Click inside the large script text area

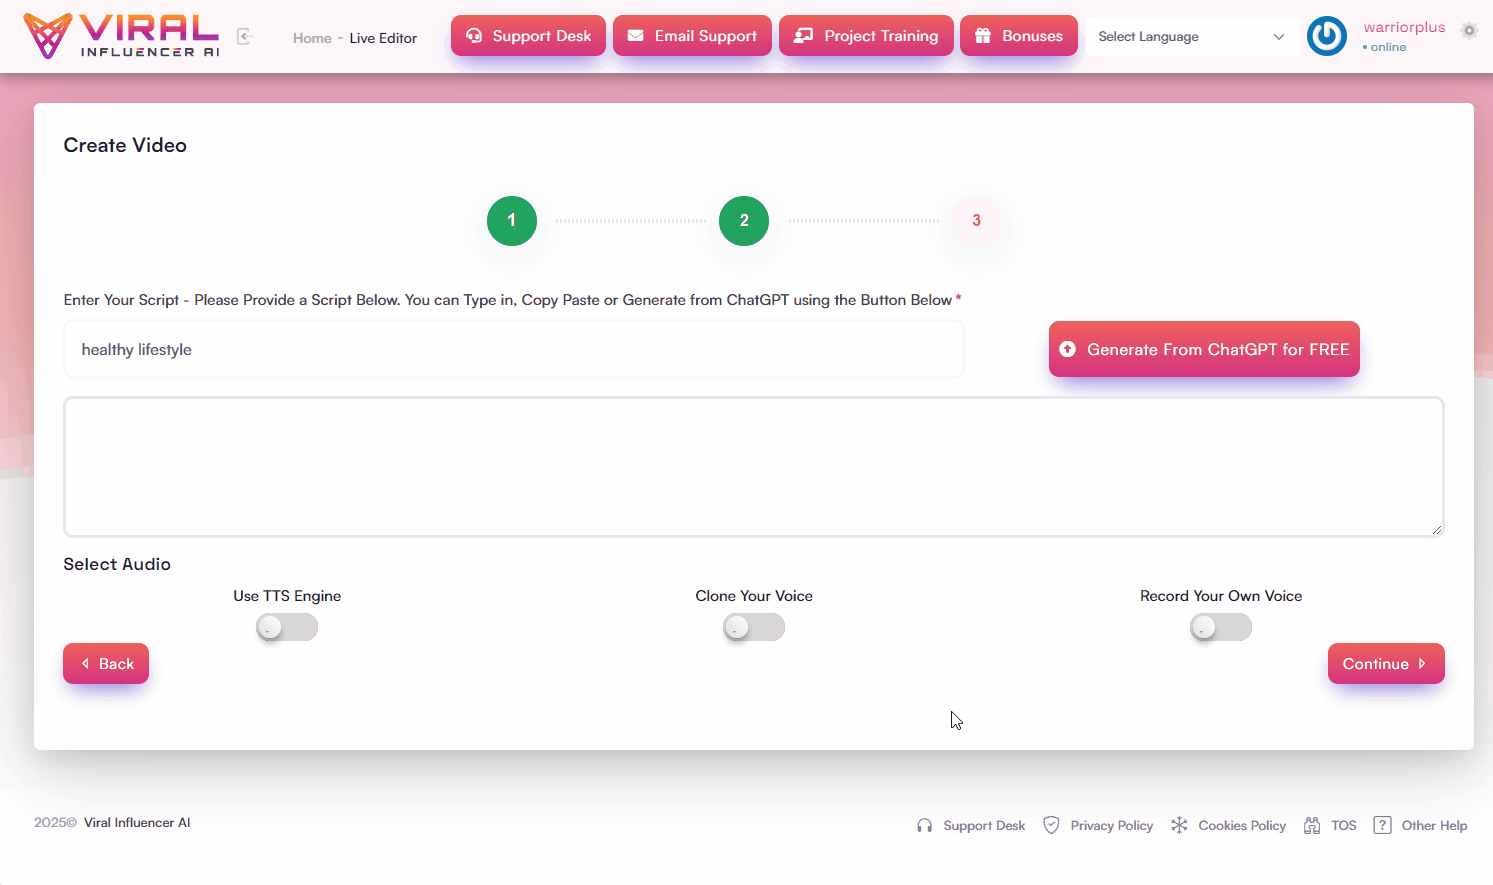pyautogui.click(x=754, y=467)
